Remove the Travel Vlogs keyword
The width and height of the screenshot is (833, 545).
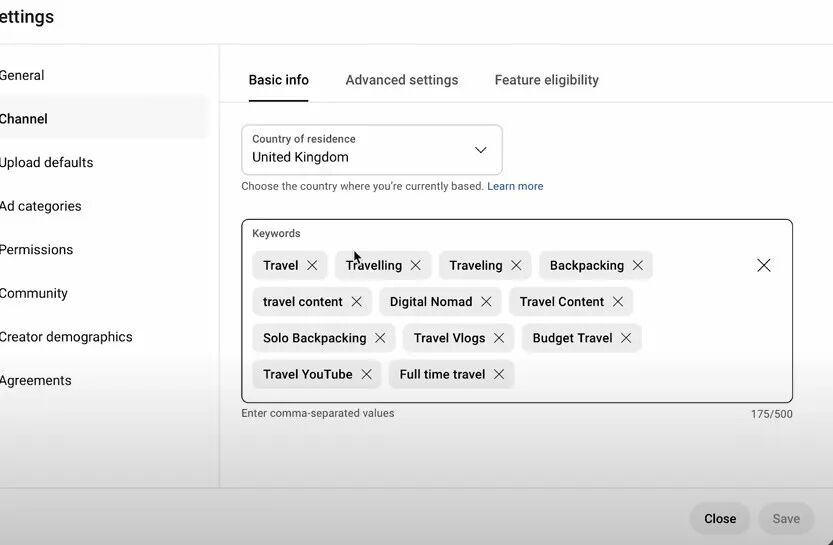(x=499, y=338)
